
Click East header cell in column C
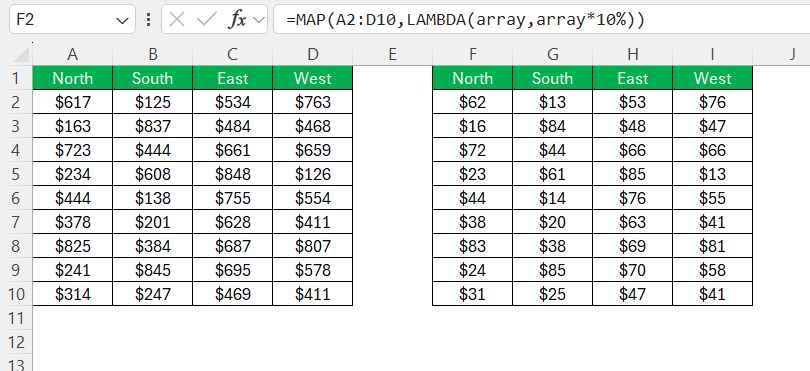point(232,78)
